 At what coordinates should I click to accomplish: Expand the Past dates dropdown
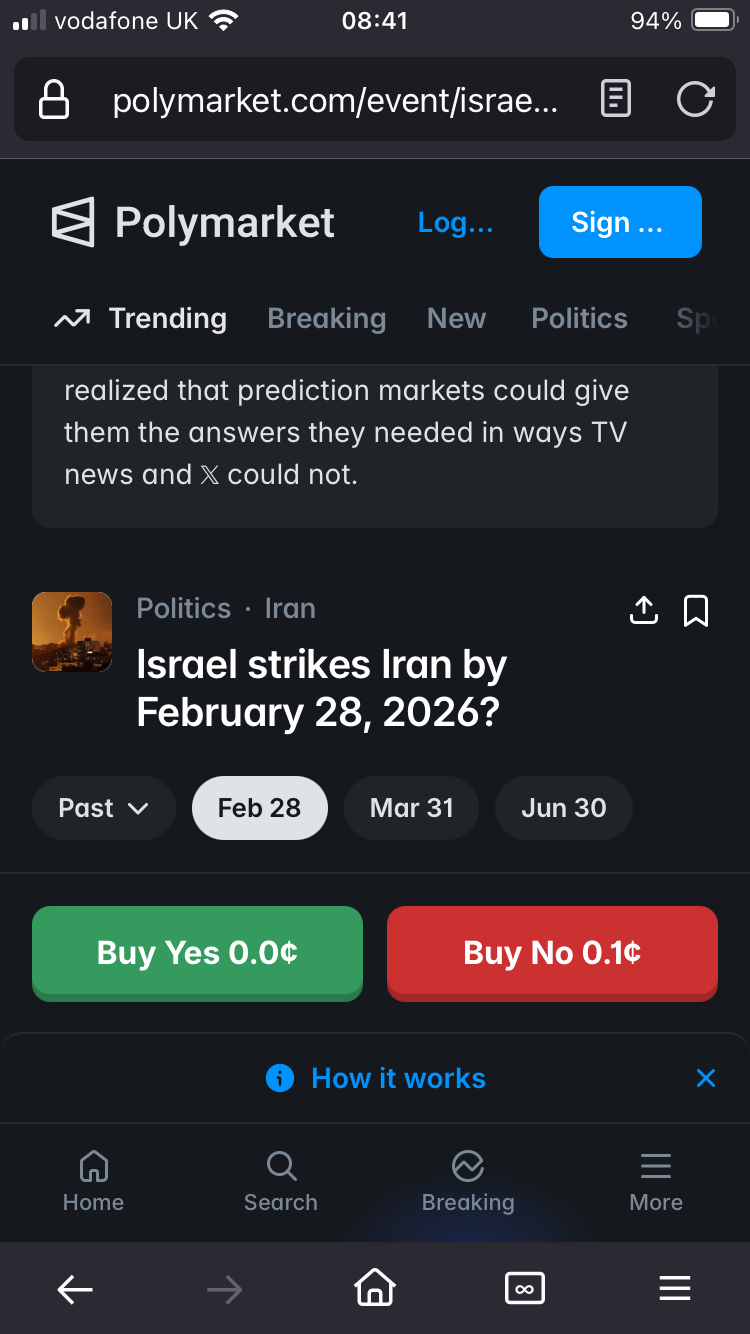(x=104, y=808)
